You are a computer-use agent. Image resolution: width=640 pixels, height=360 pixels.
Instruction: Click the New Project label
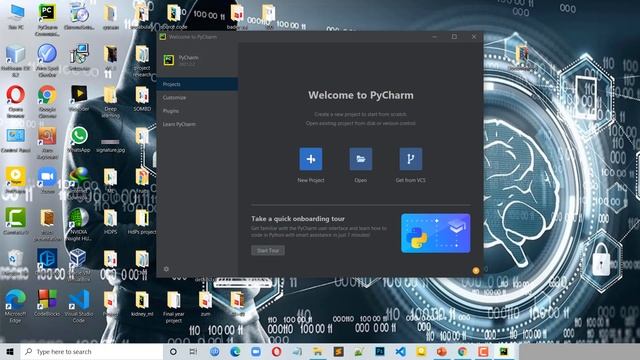(311, 180)
